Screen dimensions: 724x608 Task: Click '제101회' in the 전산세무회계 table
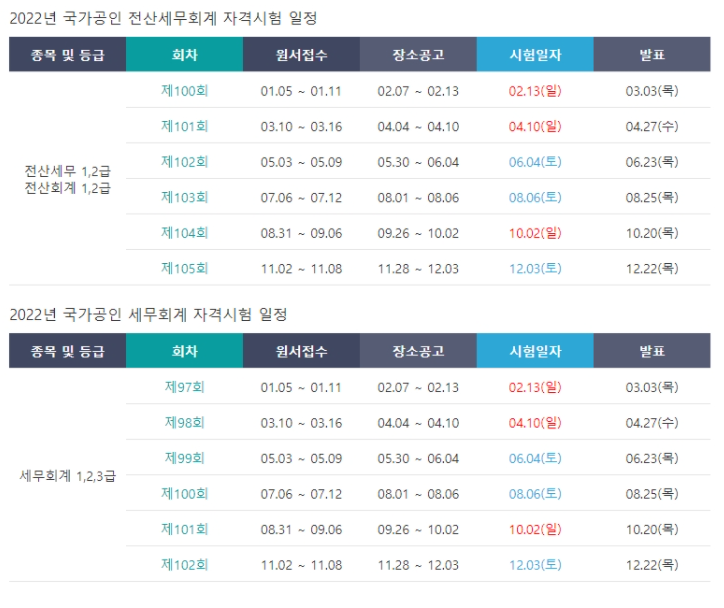[x=184, y=126]
